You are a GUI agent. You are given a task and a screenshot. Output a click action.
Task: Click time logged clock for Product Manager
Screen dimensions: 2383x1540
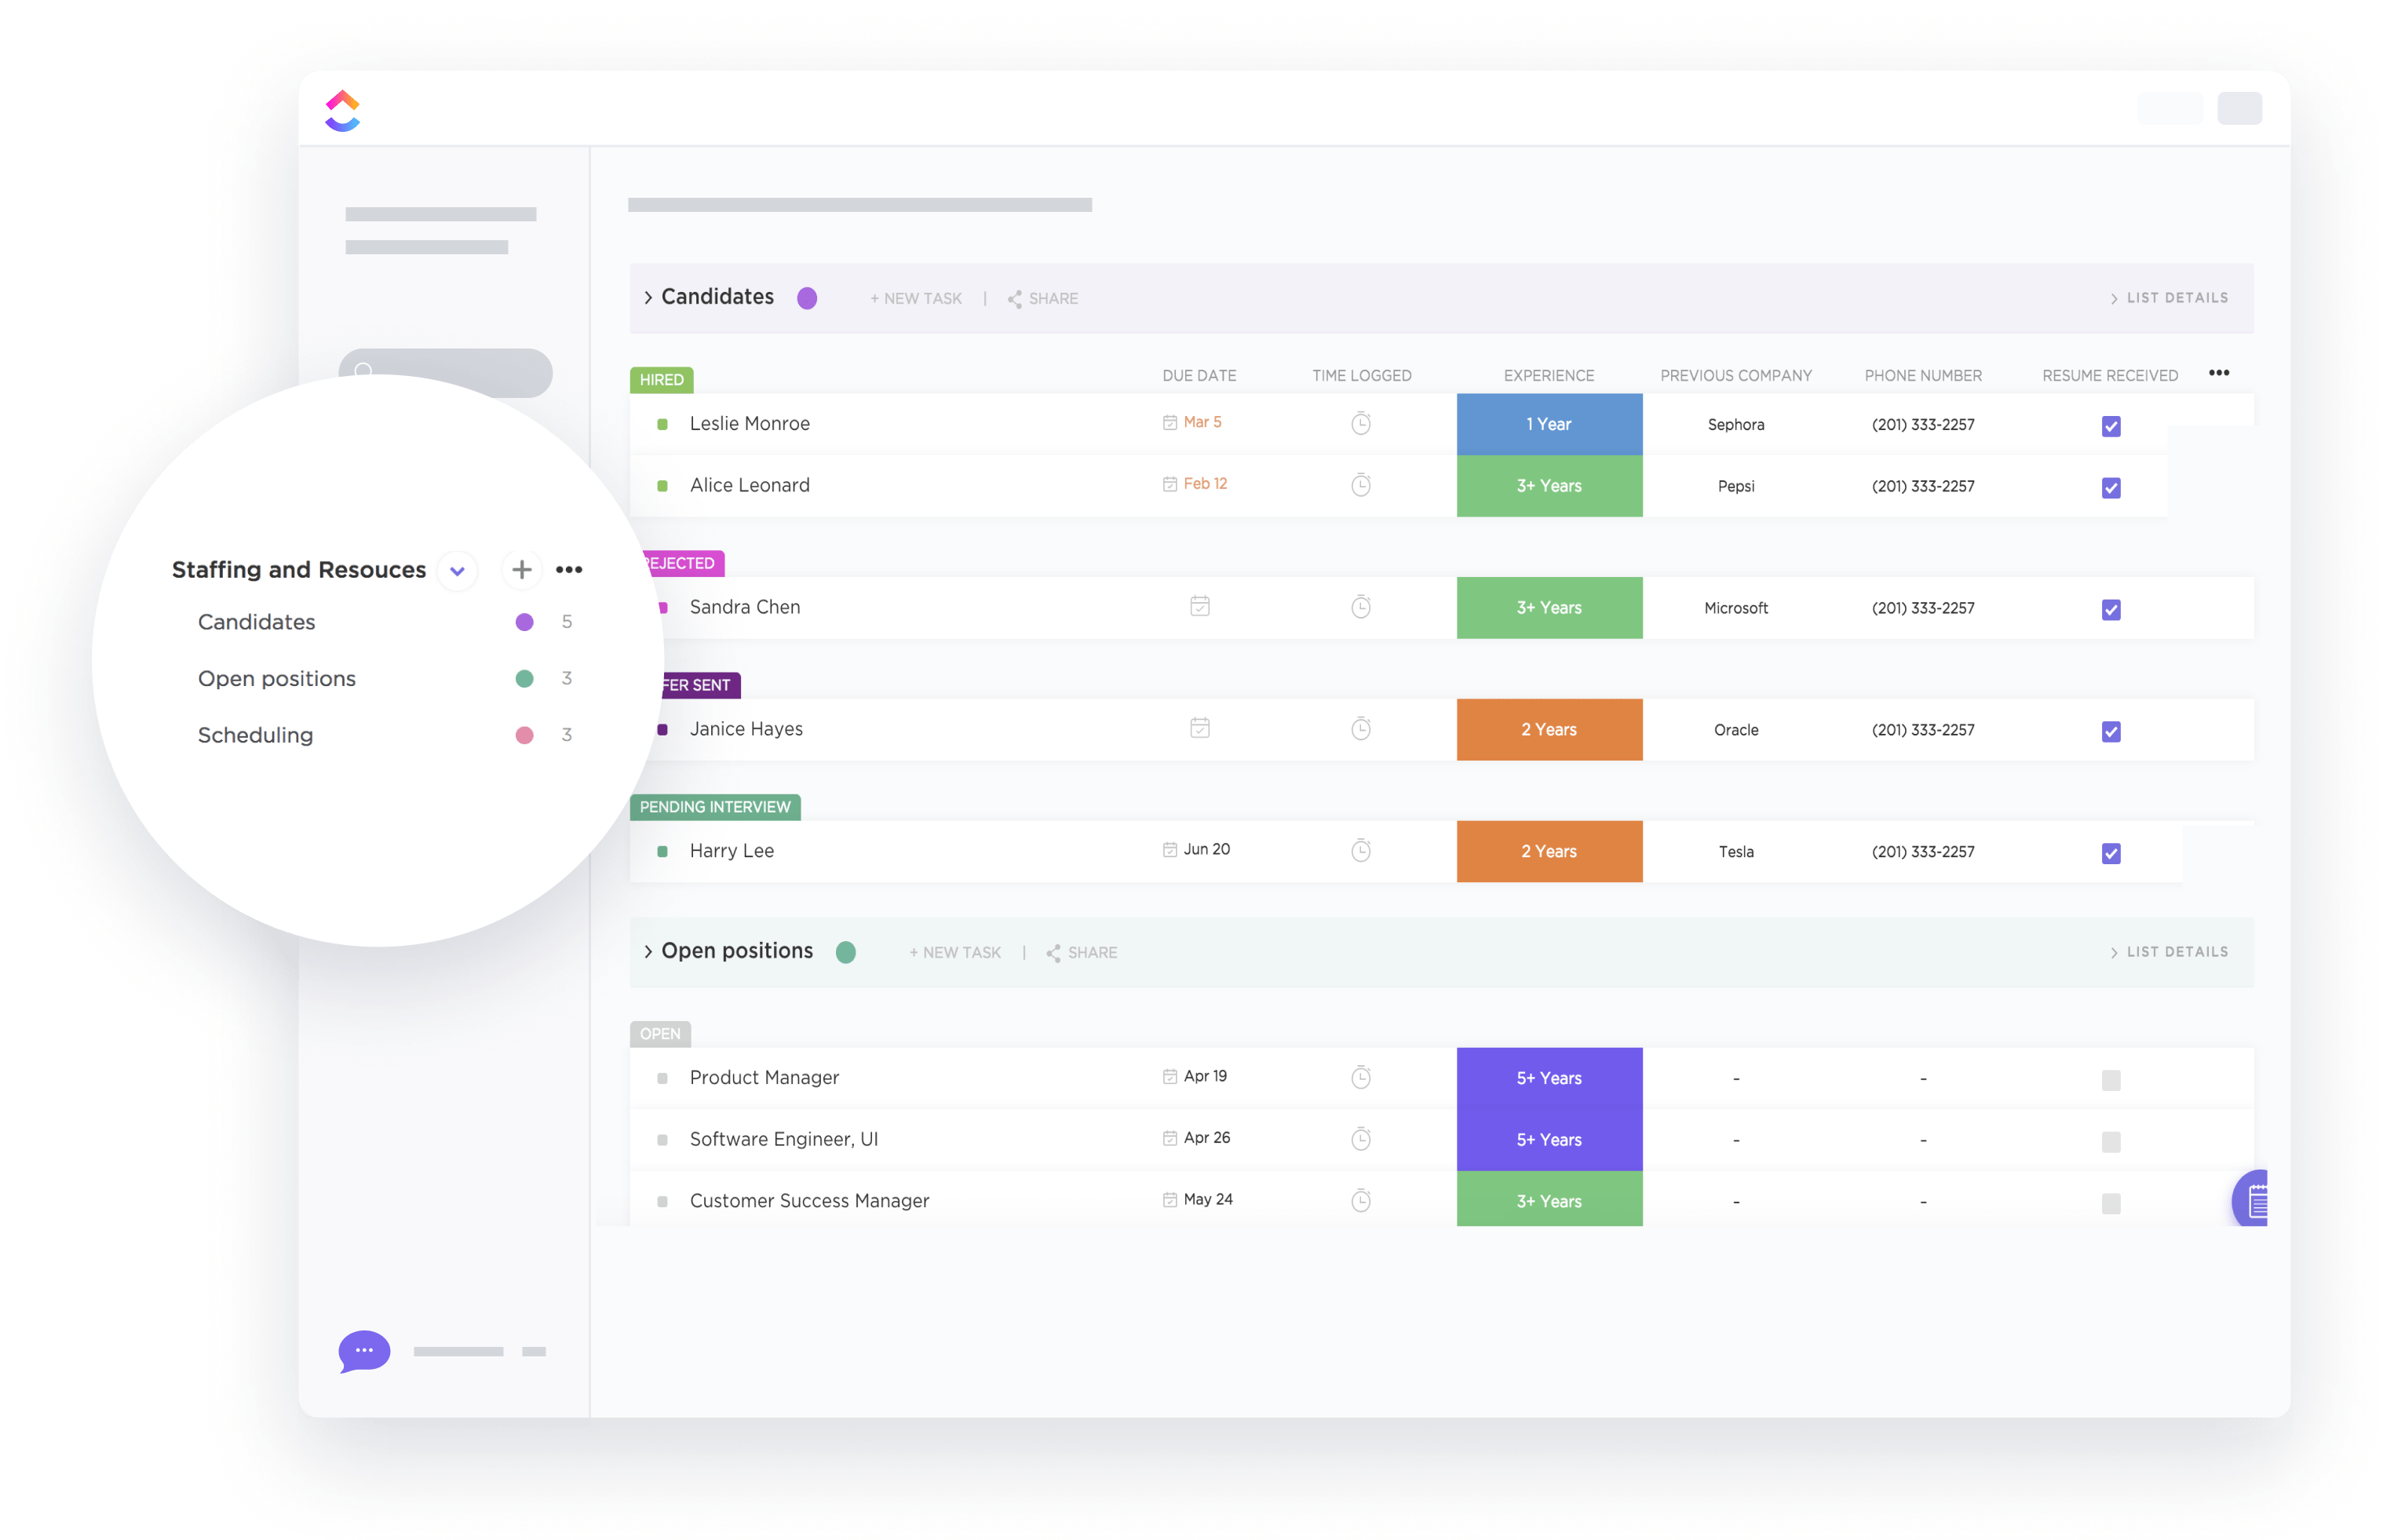click(x=1360, y=1077)
